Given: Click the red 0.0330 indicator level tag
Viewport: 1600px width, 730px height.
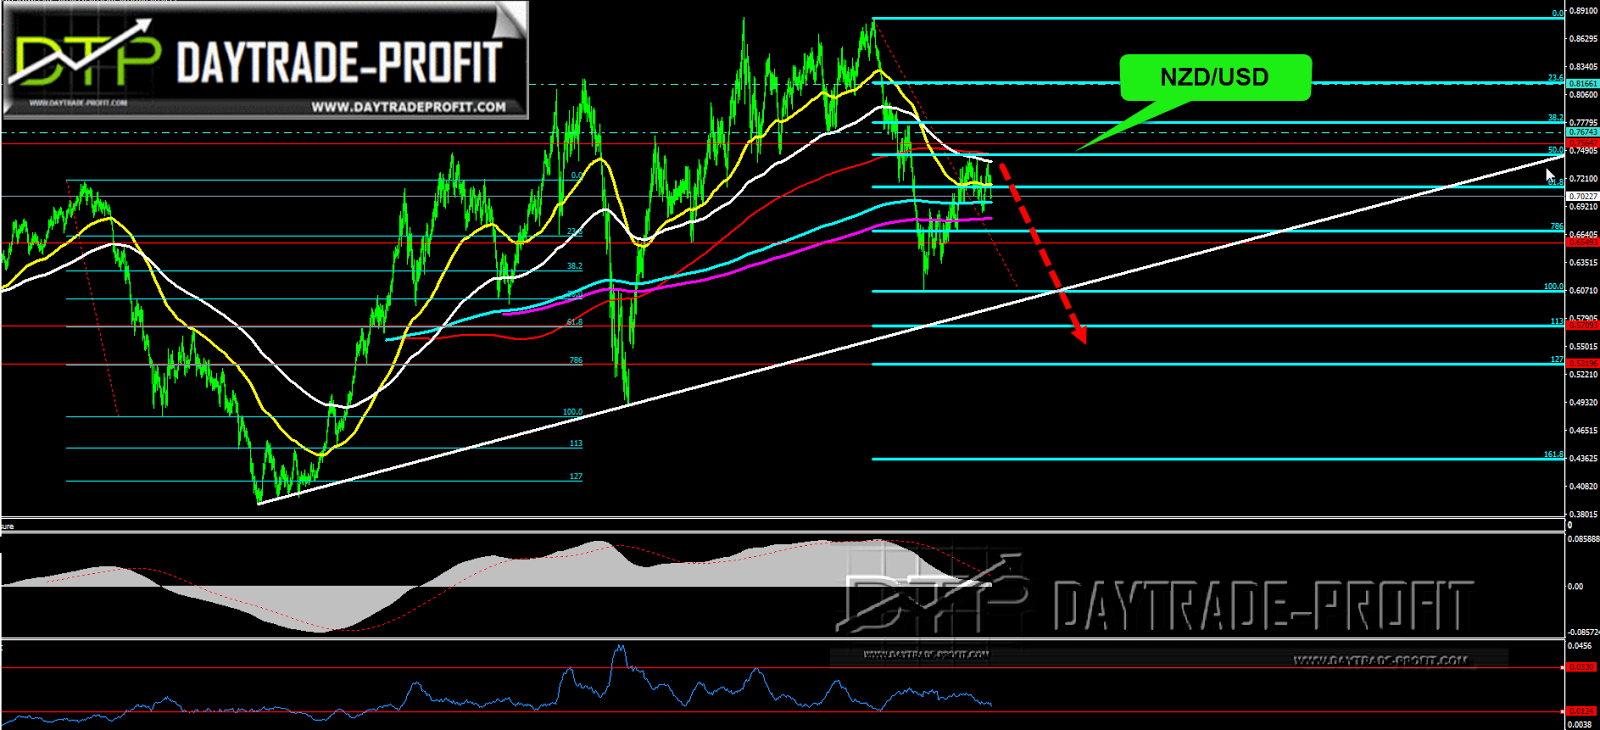Looking at the screenshot, I should coord(1581,667).
